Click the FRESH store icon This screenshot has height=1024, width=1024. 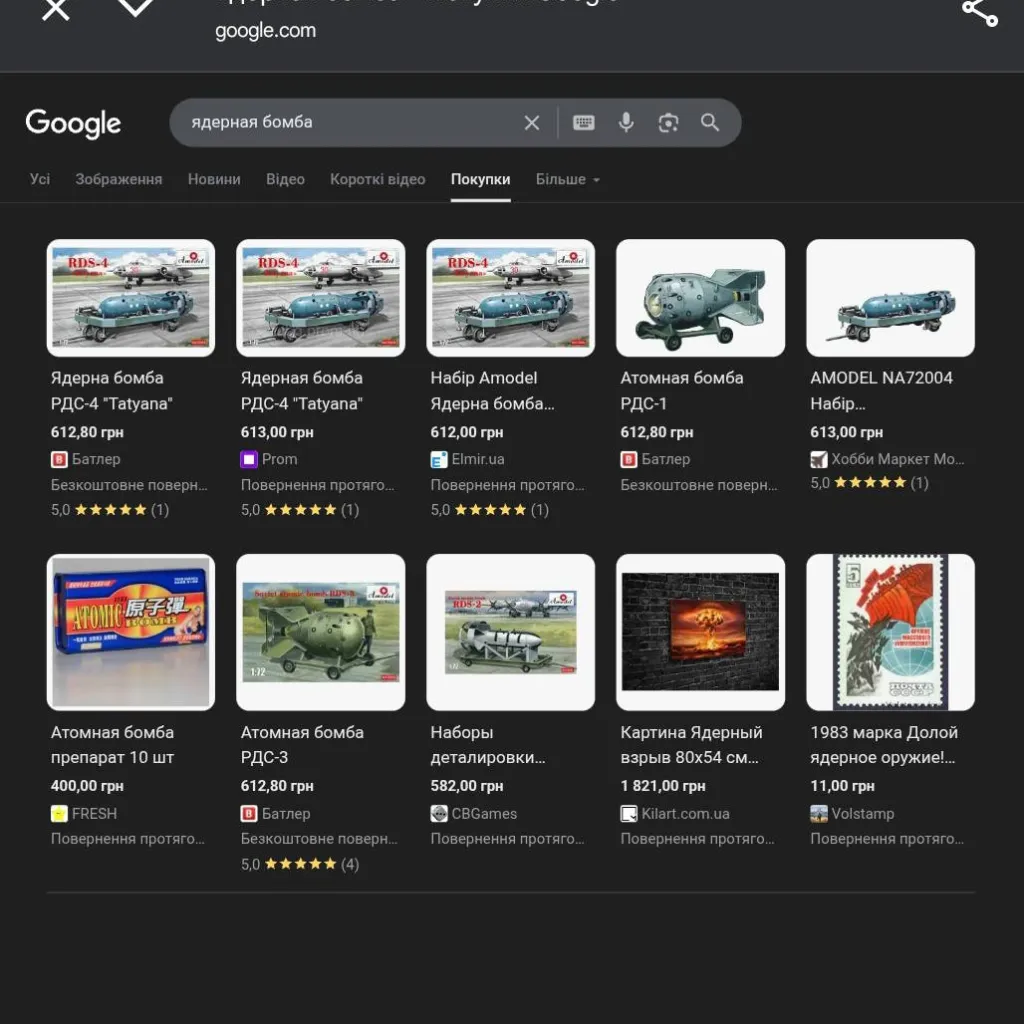pyautogui.click(x=59, y=814)
